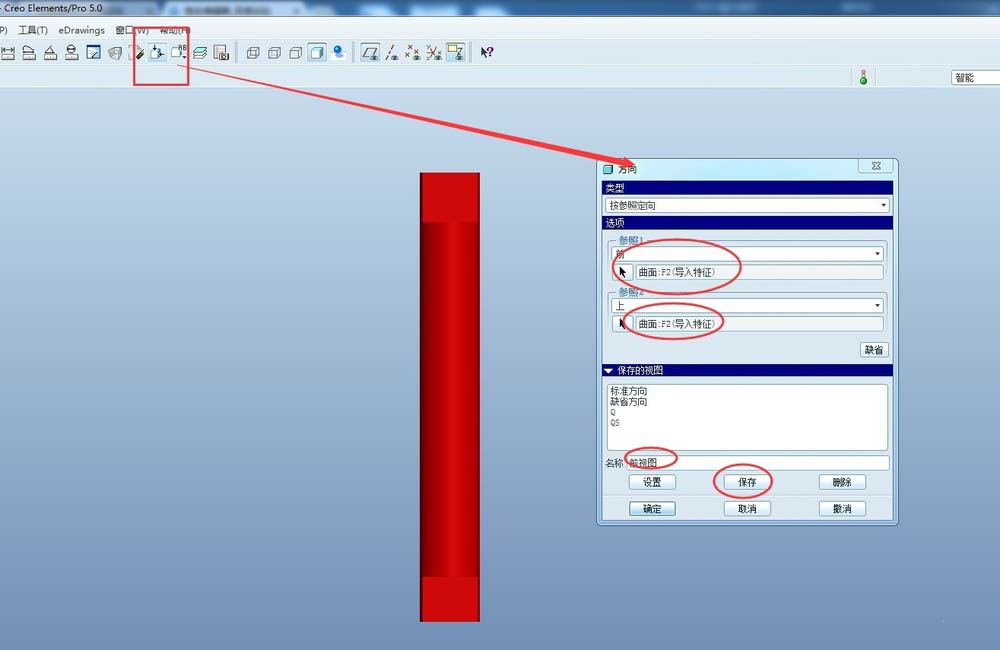This screenshot has height=650, width=1000.
Task: Collapse the 保存的视图 section
Action: click(608, 371)
